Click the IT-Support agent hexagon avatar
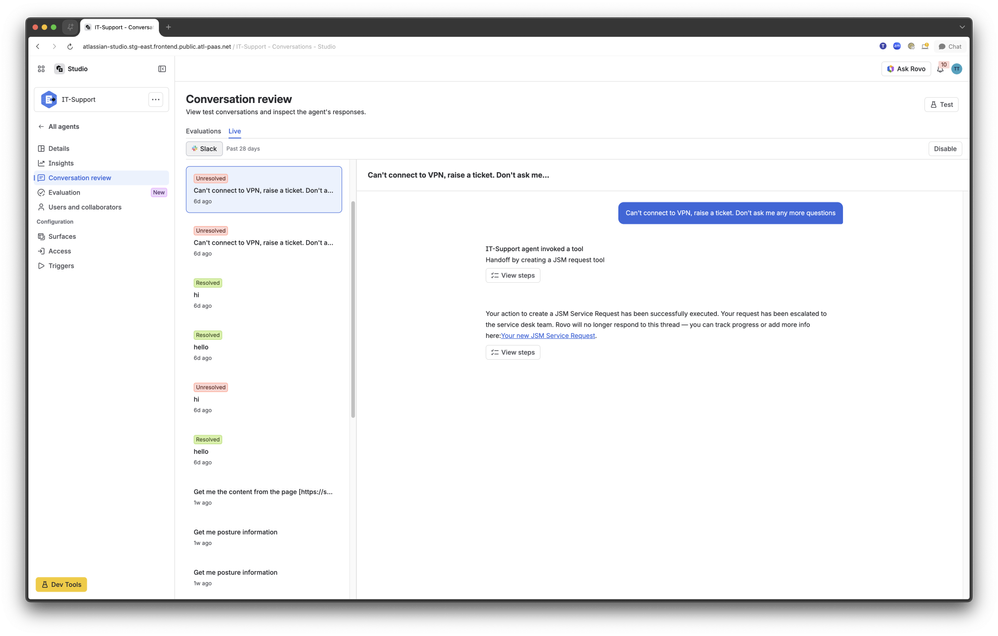Image resolution: width=998 pixels, height=636 pixels. pyautogui.click(x=49, y=99)
